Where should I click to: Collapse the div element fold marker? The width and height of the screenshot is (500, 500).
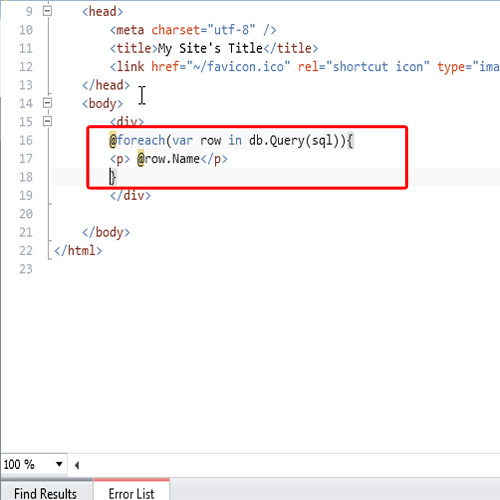click(47, 121)
